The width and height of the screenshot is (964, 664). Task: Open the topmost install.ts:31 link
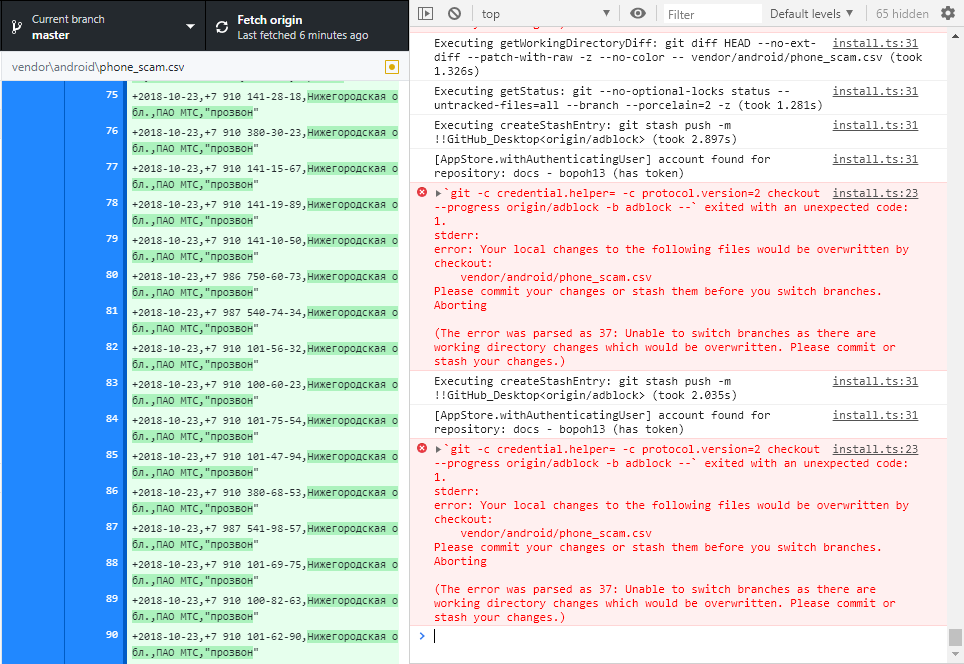tap(875, 43)
